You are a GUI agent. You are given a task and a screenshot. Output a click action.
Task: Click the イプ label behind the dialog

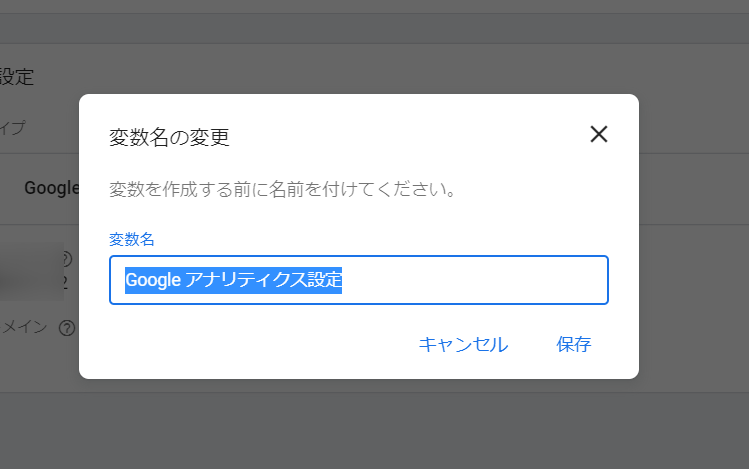click(12, 128)
